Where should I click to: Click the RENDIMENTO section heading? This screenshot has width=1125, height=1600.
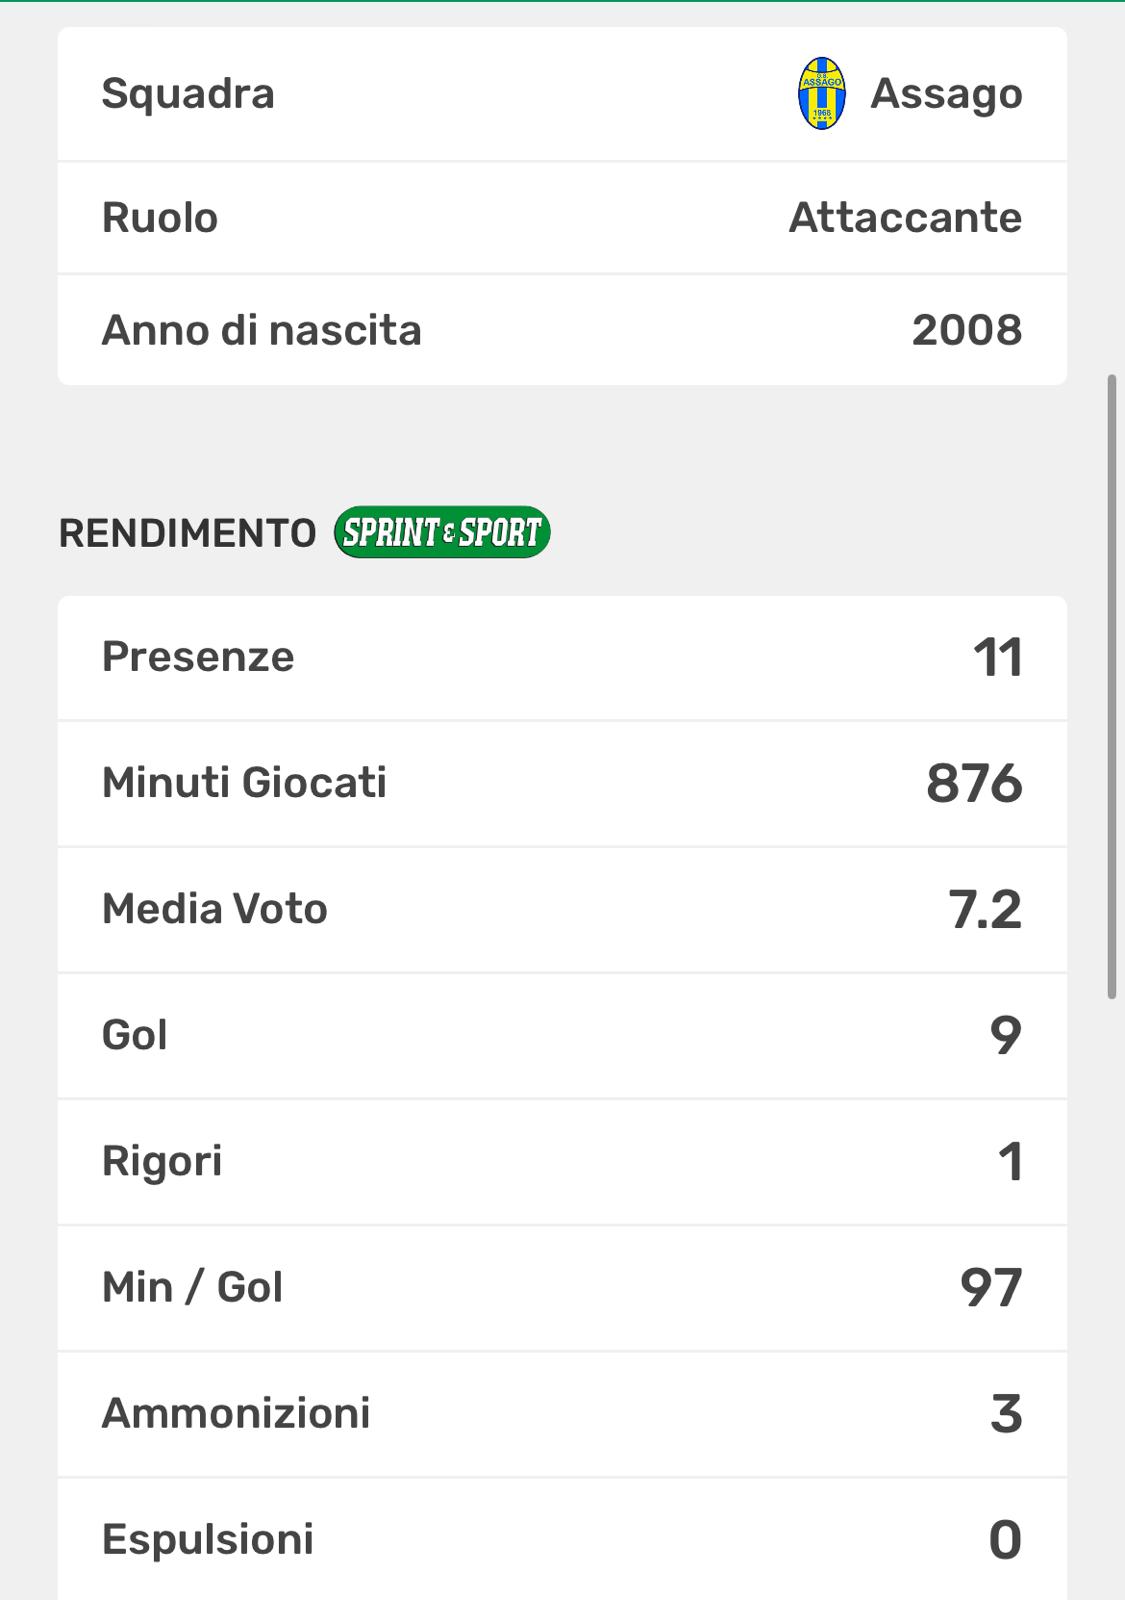(x=188, y=533)
